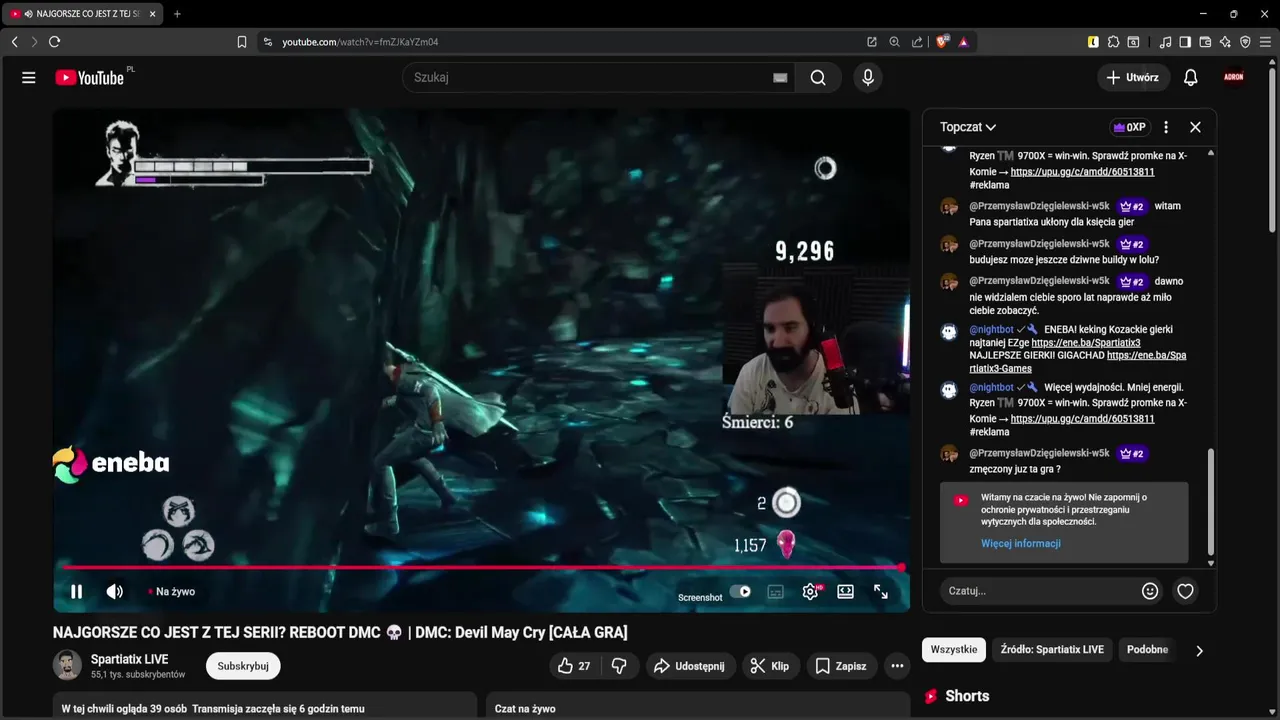1280x720 pixels.
Task: Open media controls music note icon
Action: tap(1165, 42)
